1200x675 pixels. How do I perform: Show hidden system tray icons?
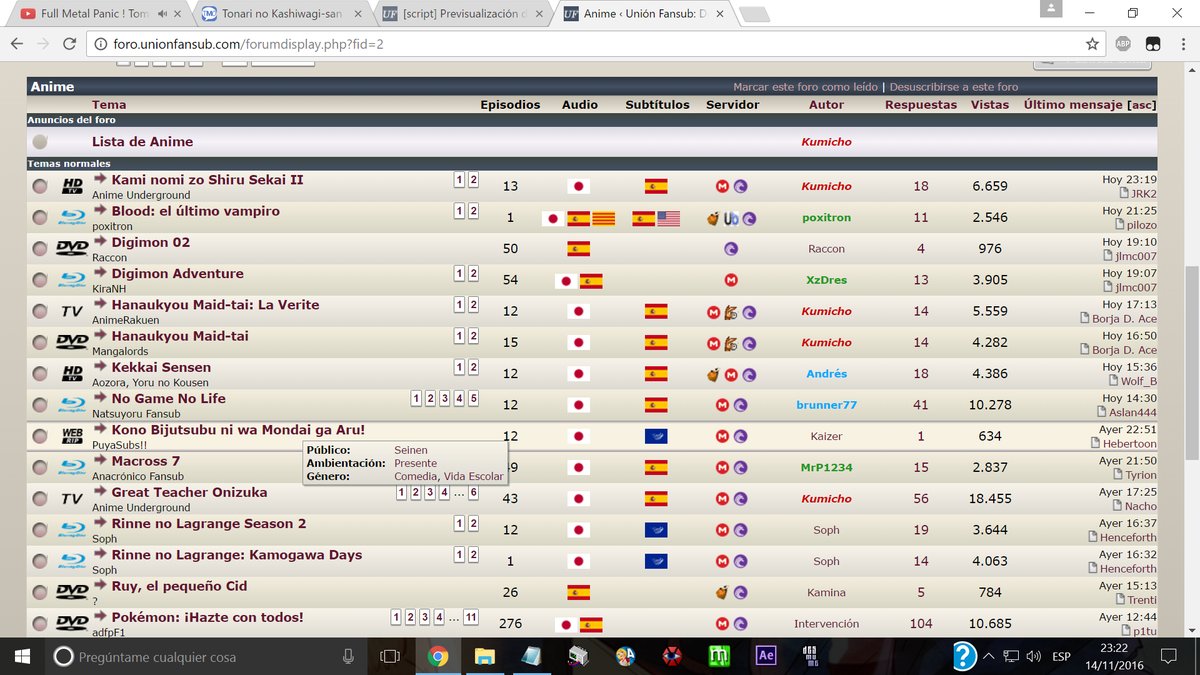(x=988, y=656)
